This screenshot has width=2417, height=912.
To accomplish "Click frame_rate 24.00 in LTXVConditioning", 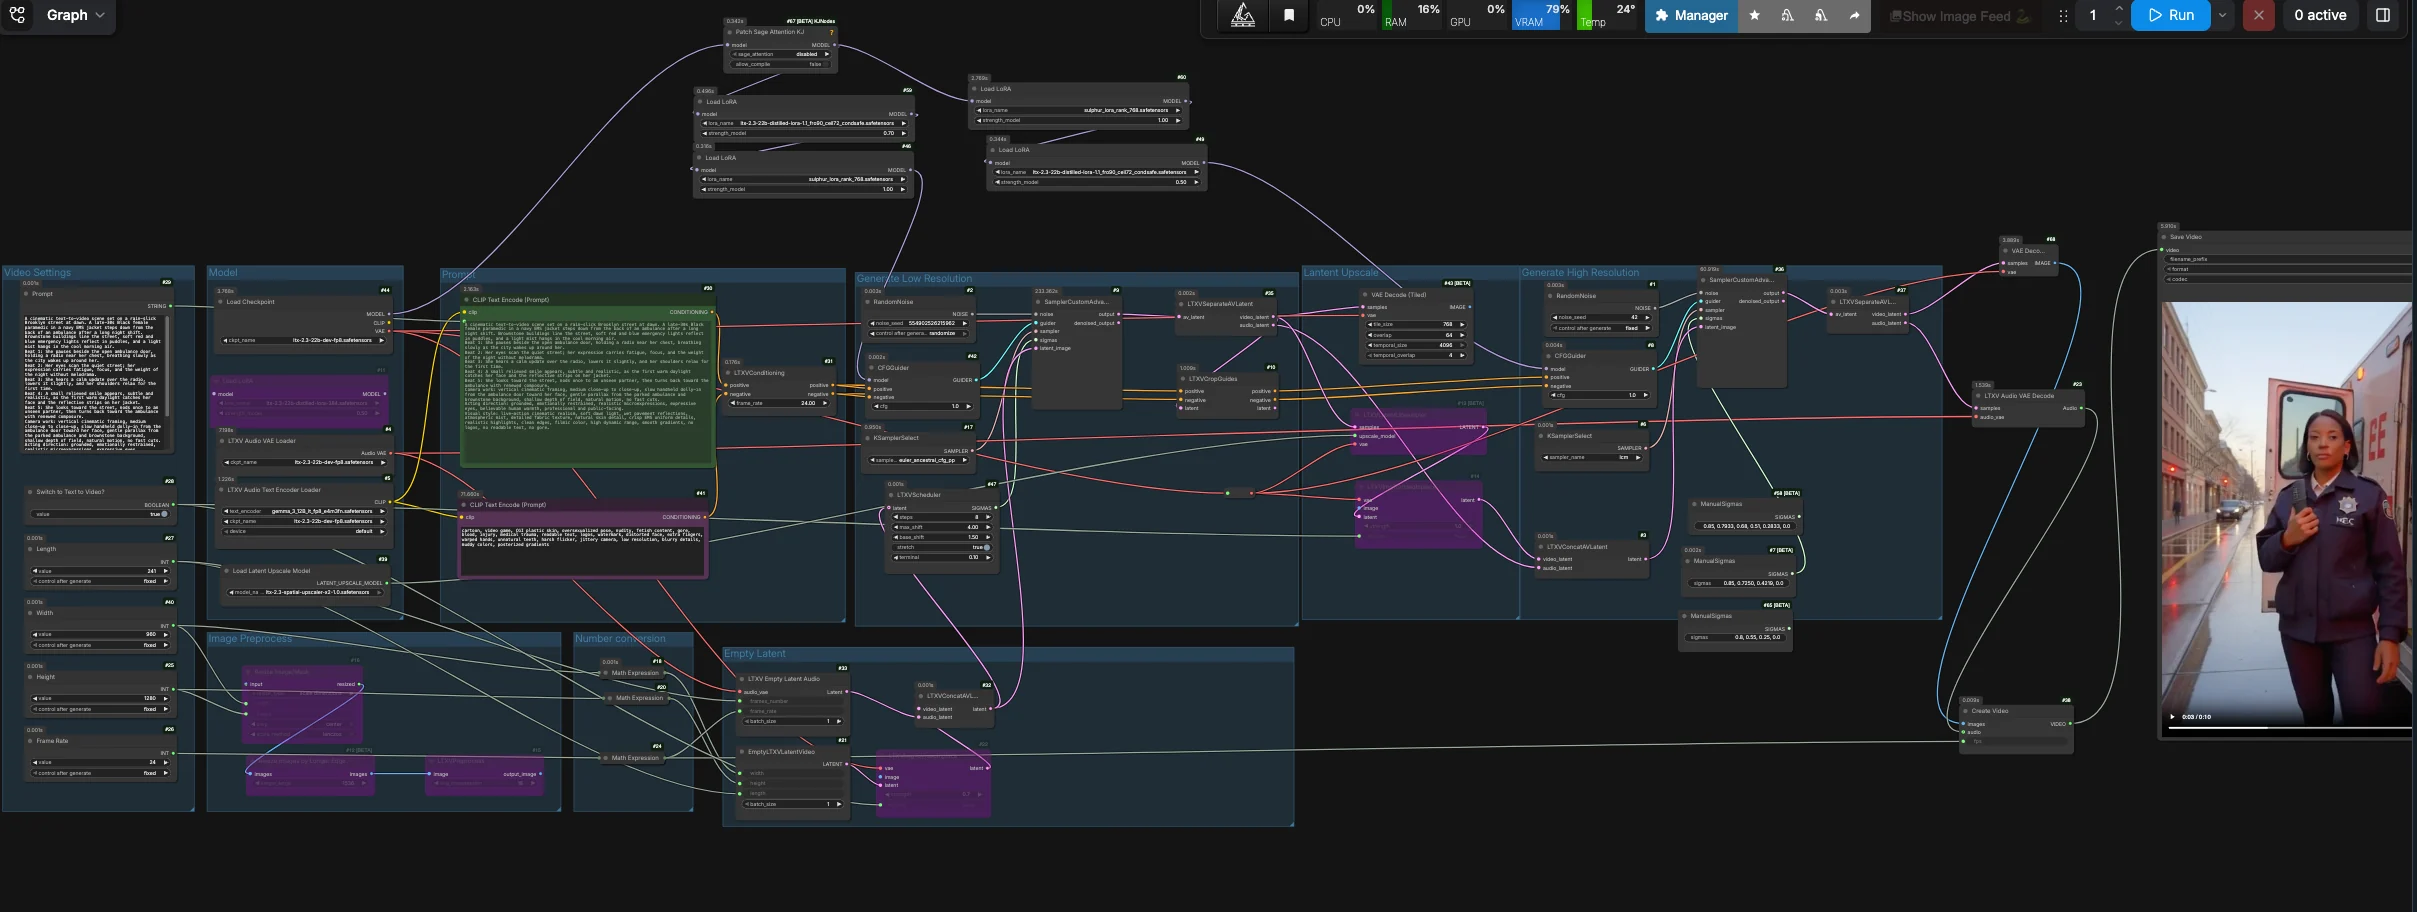I will coord(780,403).
